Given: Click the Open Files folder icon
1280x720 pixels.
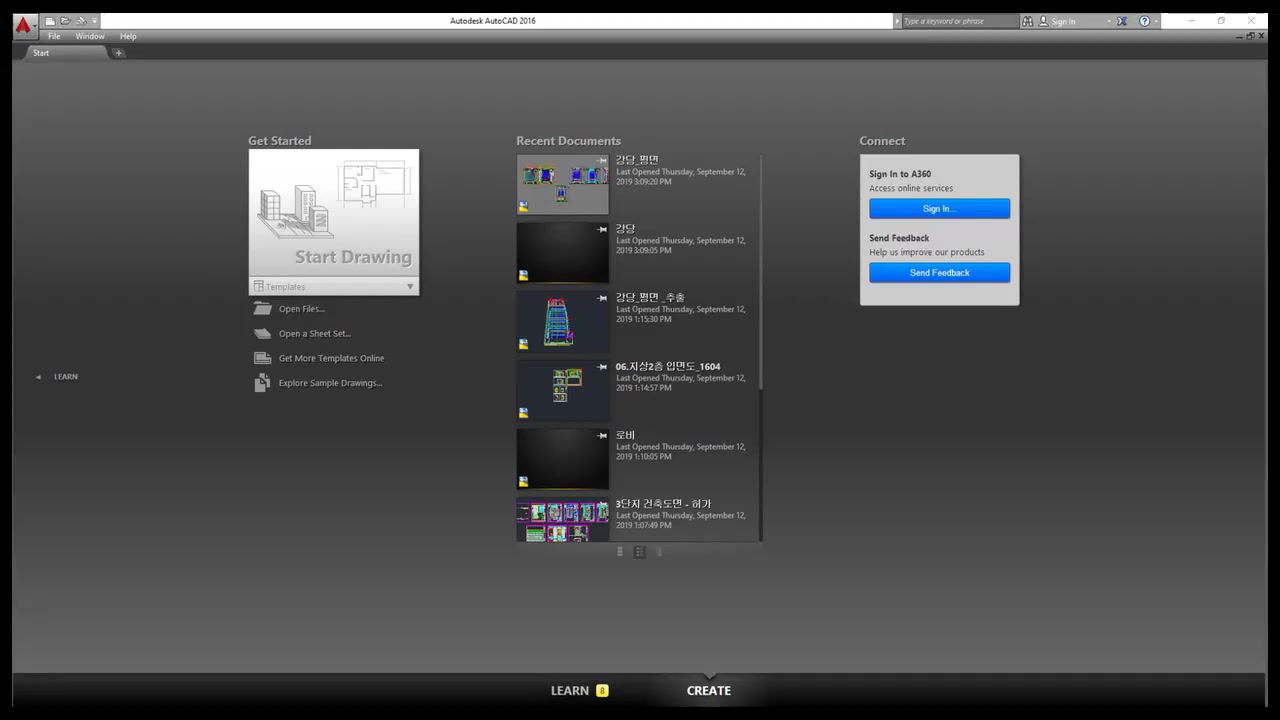Looking at the screenshot, I should [262, 309].
